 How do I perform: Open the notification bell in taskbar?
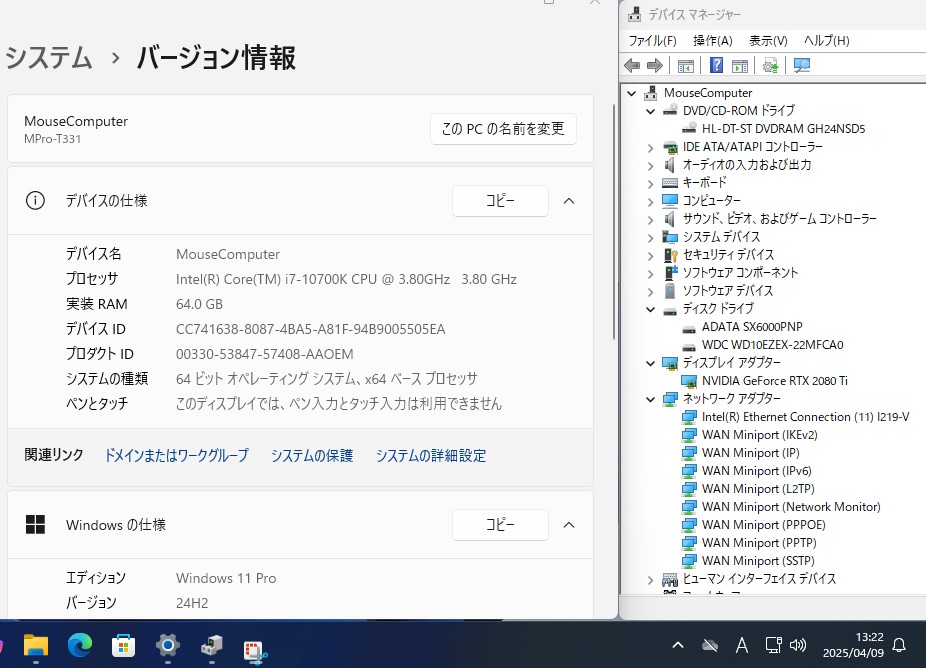(899, 645)
